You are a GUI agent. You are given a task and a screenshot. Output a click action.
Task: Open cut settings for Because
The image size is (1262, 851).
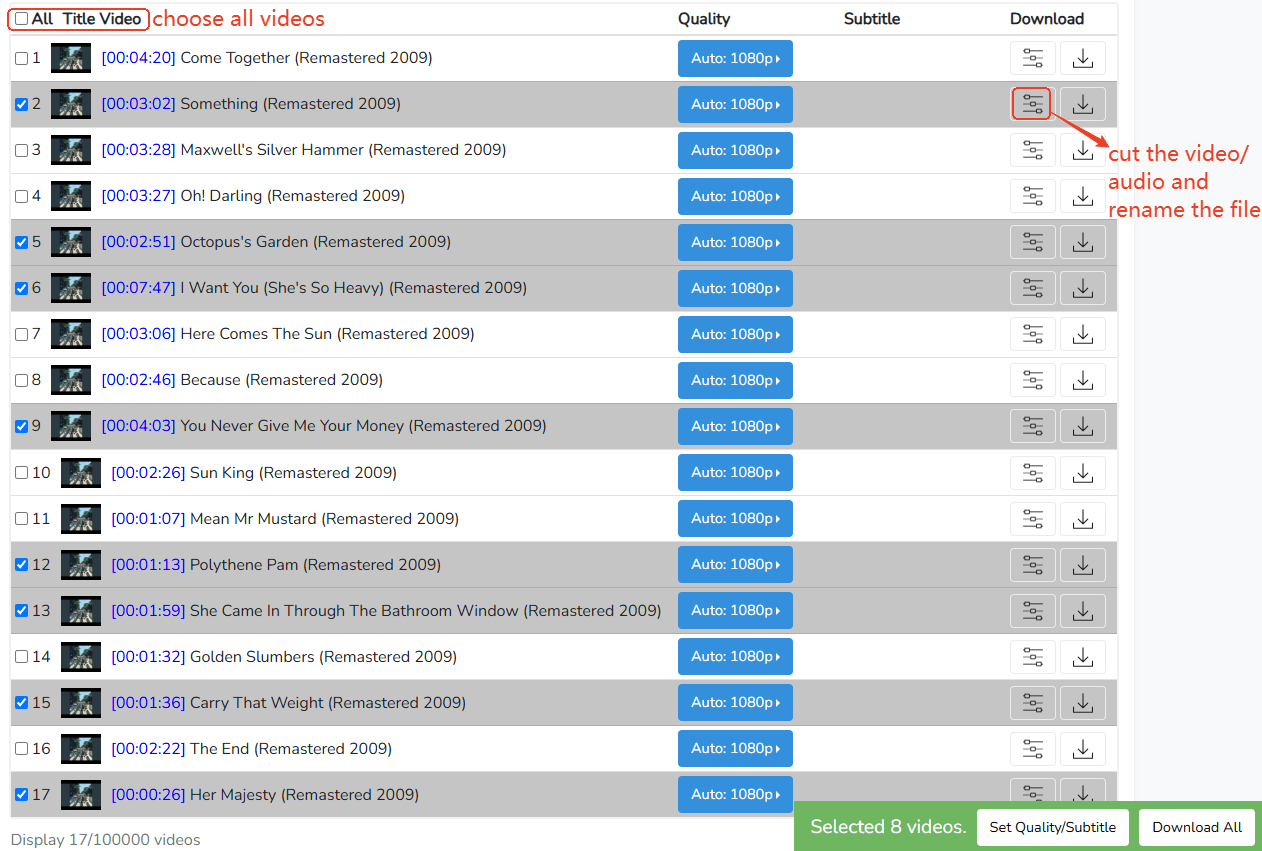1032,381
